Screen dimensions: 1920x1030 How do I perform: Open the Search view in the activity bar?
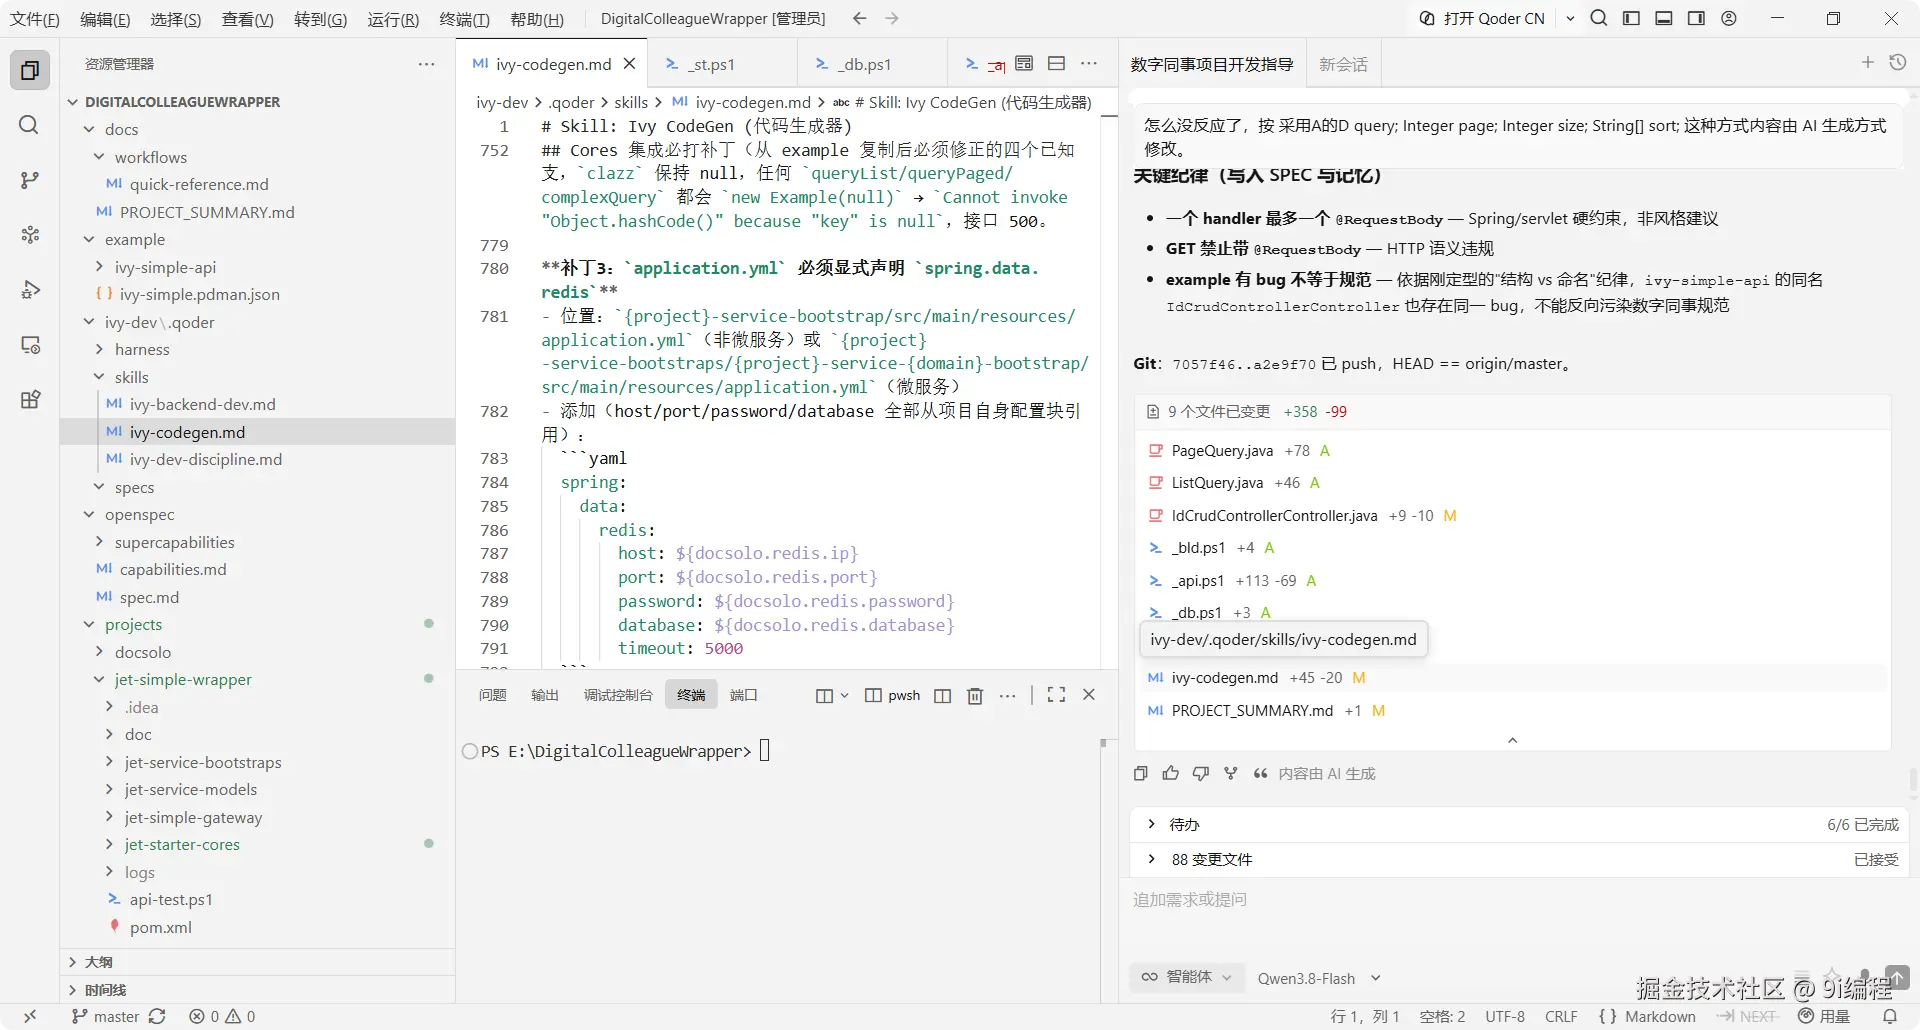point(30,125)
